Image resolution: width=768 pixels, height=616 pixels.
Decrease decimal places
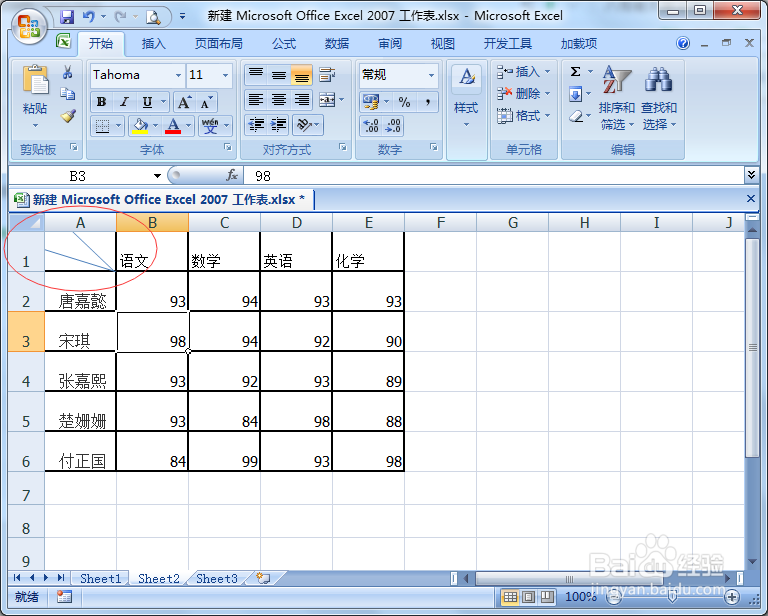(x=393, y=125)
